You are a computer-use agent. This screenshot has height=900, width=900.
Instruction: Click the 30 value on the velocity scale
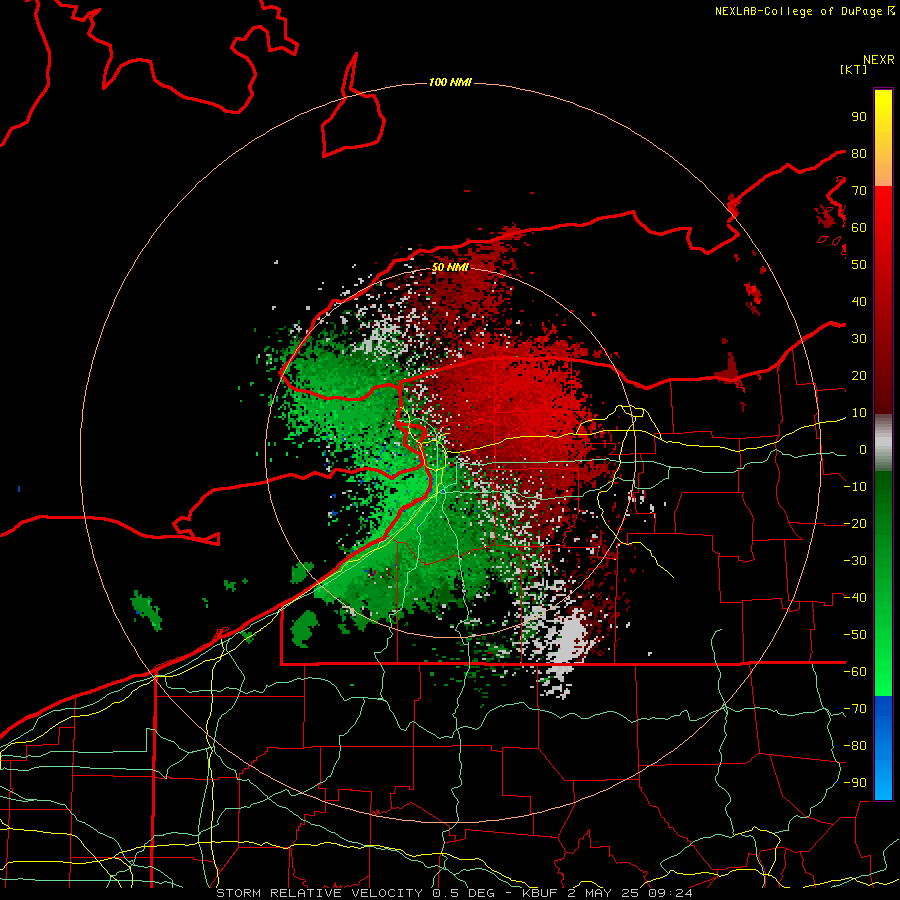(859, 339)
